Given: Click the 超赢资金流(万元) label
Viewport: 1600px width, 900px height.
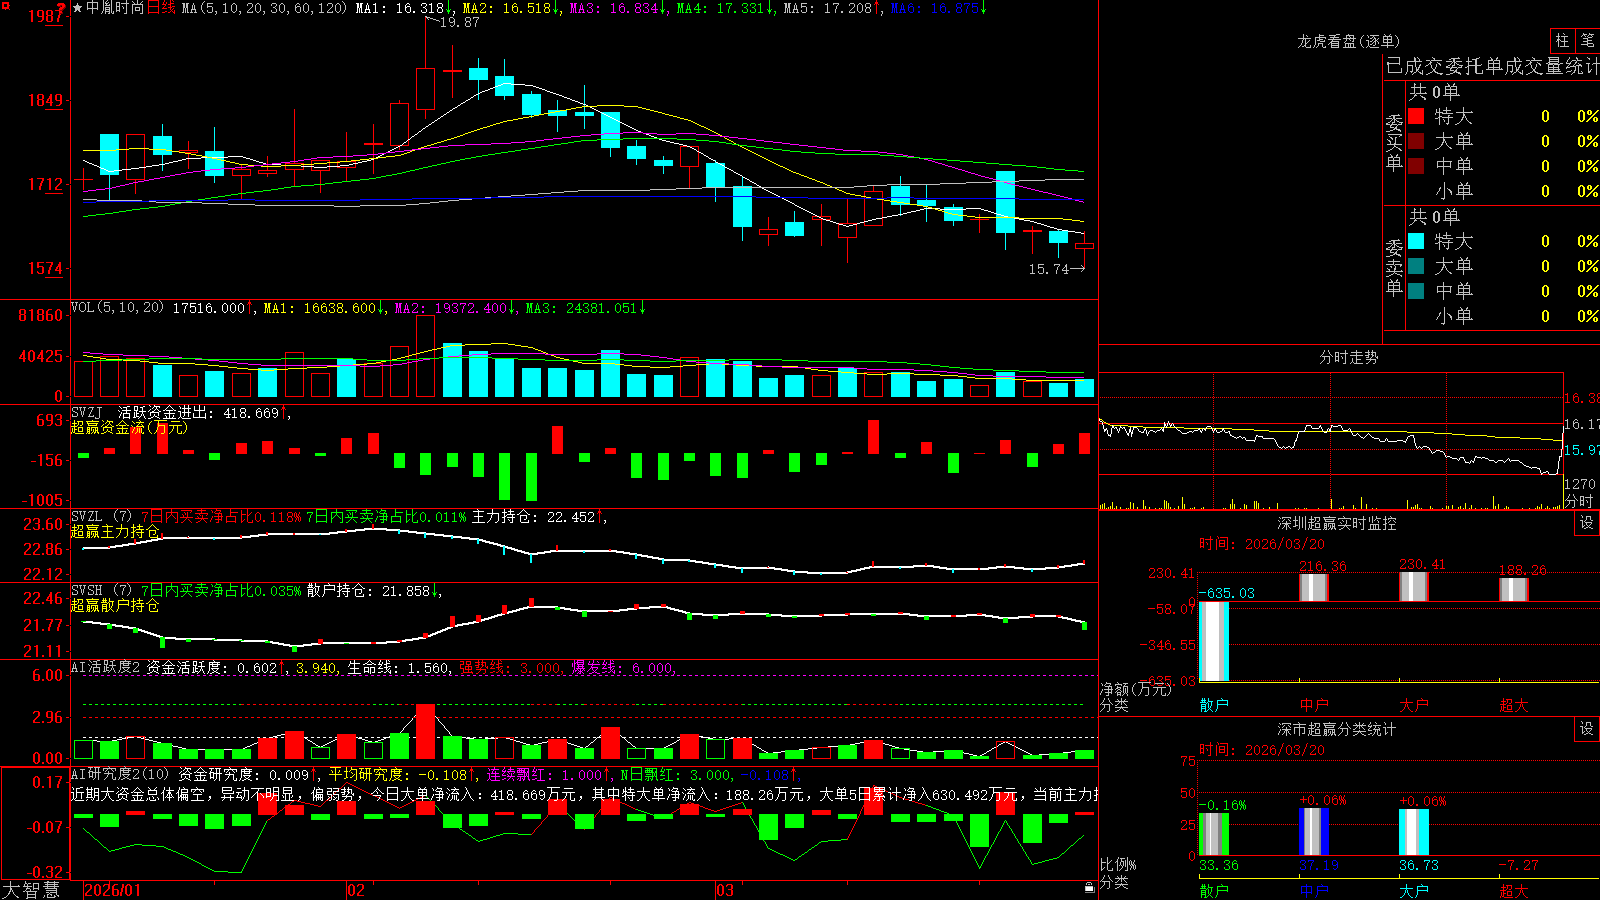Looking at the screenshot, I should [129, 428].
